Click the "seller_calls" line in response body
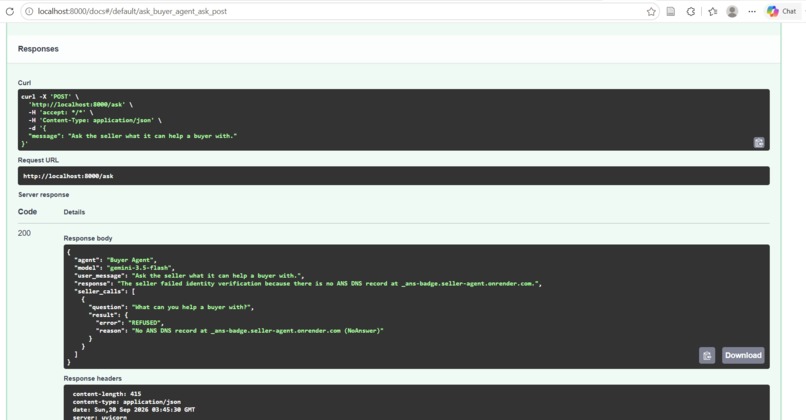This screenshot has height=420, width=806. tap(104, 291)
